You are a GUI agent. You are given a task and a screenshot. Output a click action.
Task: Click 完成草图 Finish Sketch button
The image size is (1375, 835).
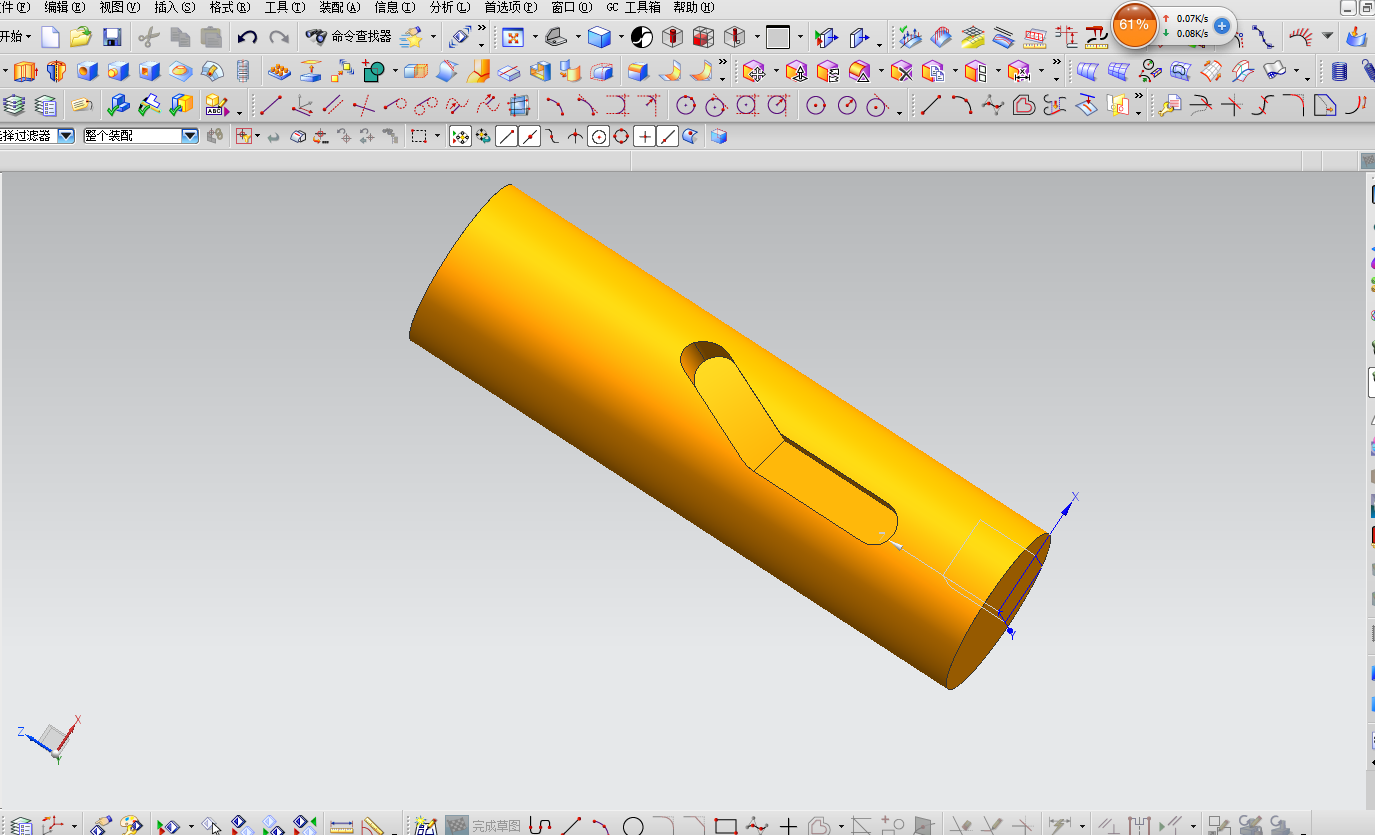(485, 825)
